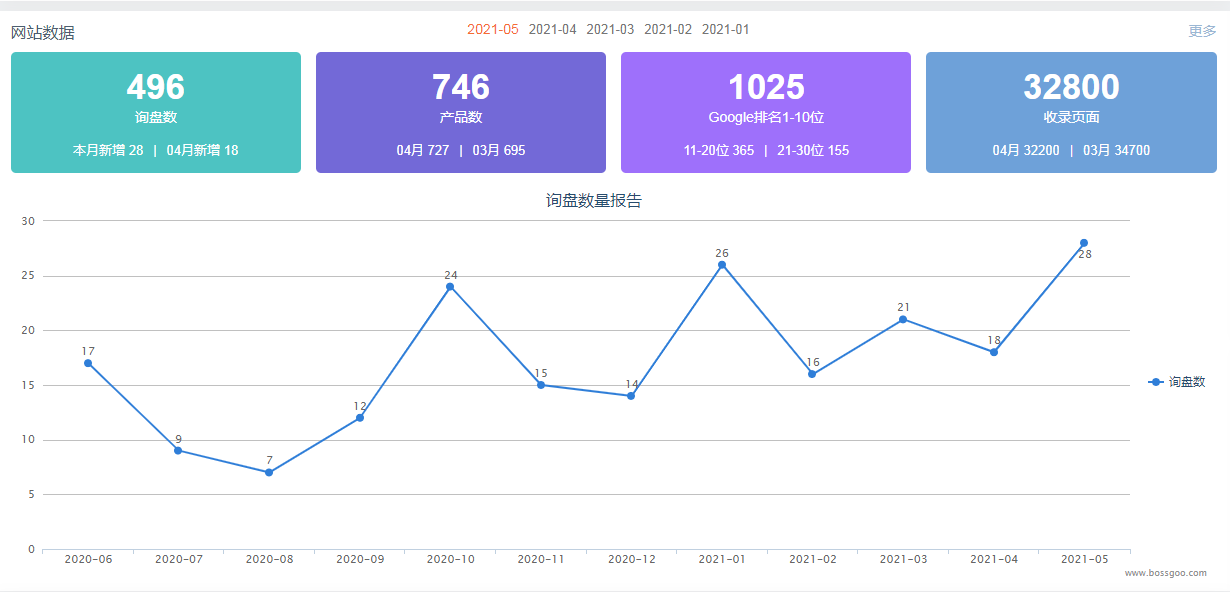Viewport: 1230px width, 592px height.
Task: Open the 1025 Google排名 purple card
Action: click(766, 112)
